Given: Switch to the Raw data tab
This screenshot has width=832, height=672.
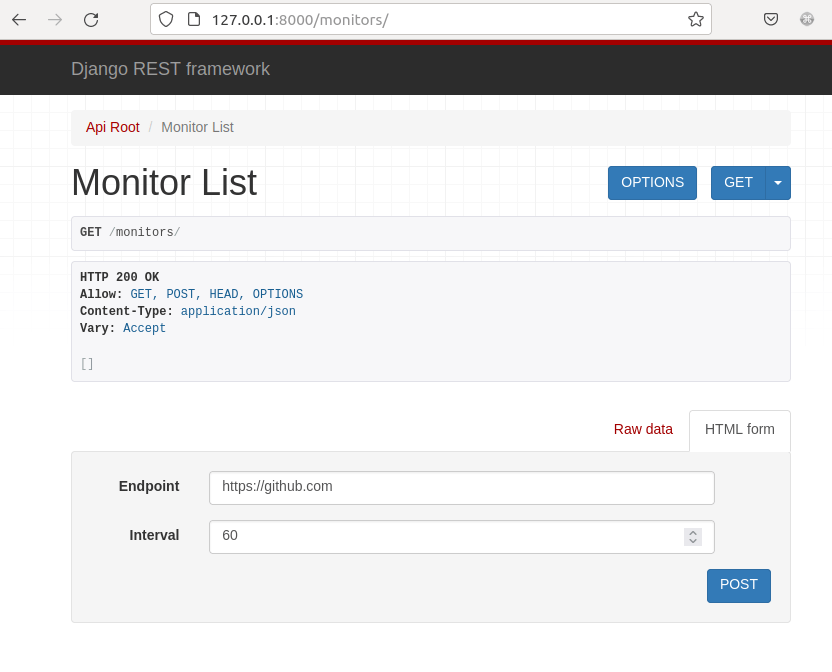Looking at the screenshot, I should (x=643, y=429).
